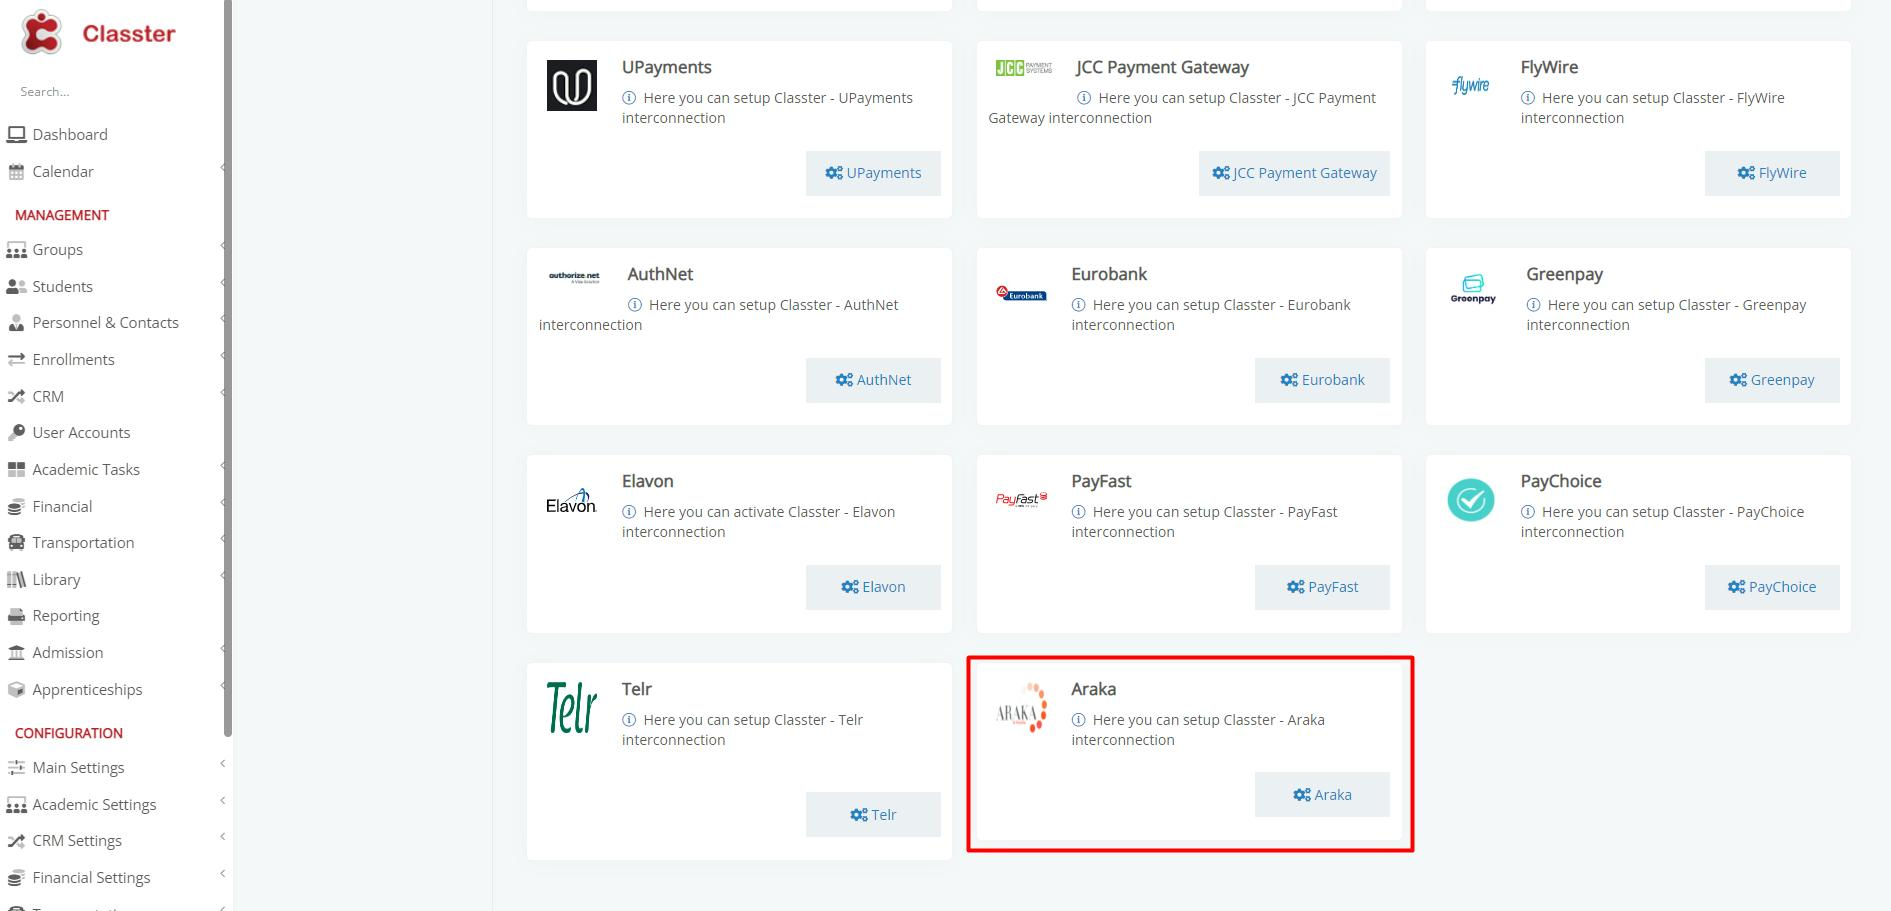
Task: Click the JCC Payment Systems logo
Action: point(1023,68)
